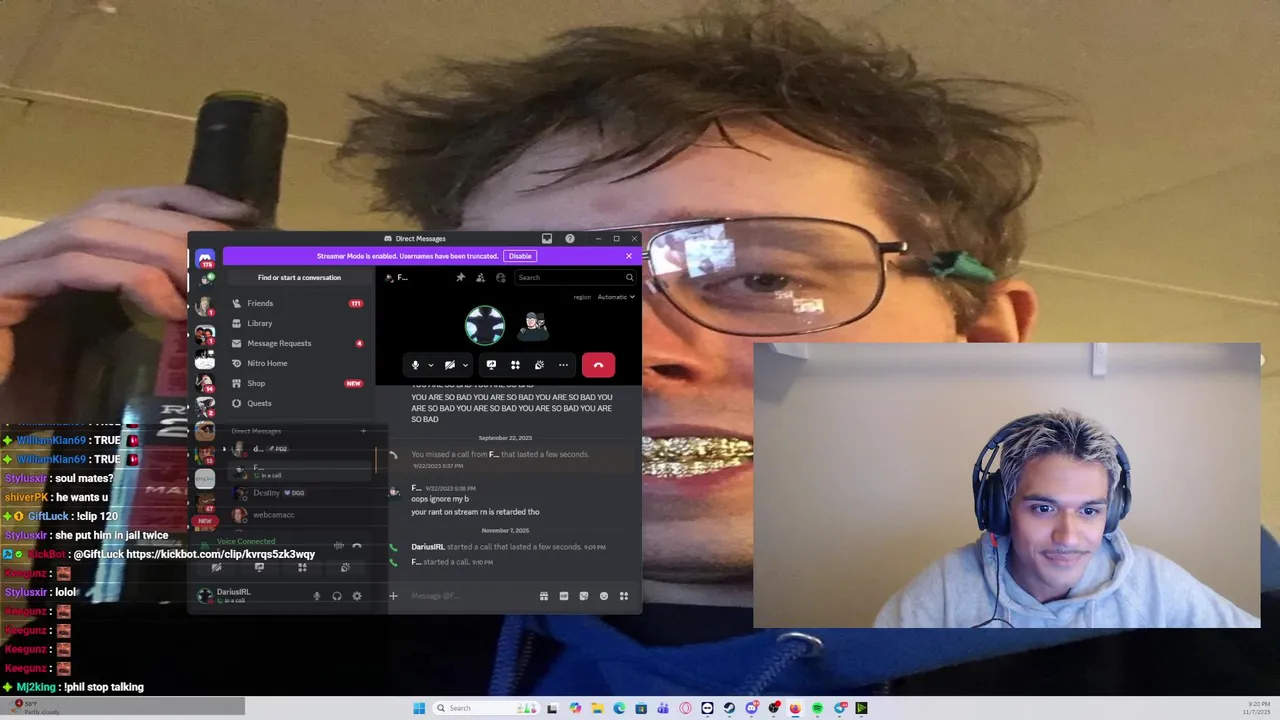The width and height of the screenshot is (1280, 720).
Task: Open the taskbar clock and date
Action: pyautogui.click(x=1258, y=708)
